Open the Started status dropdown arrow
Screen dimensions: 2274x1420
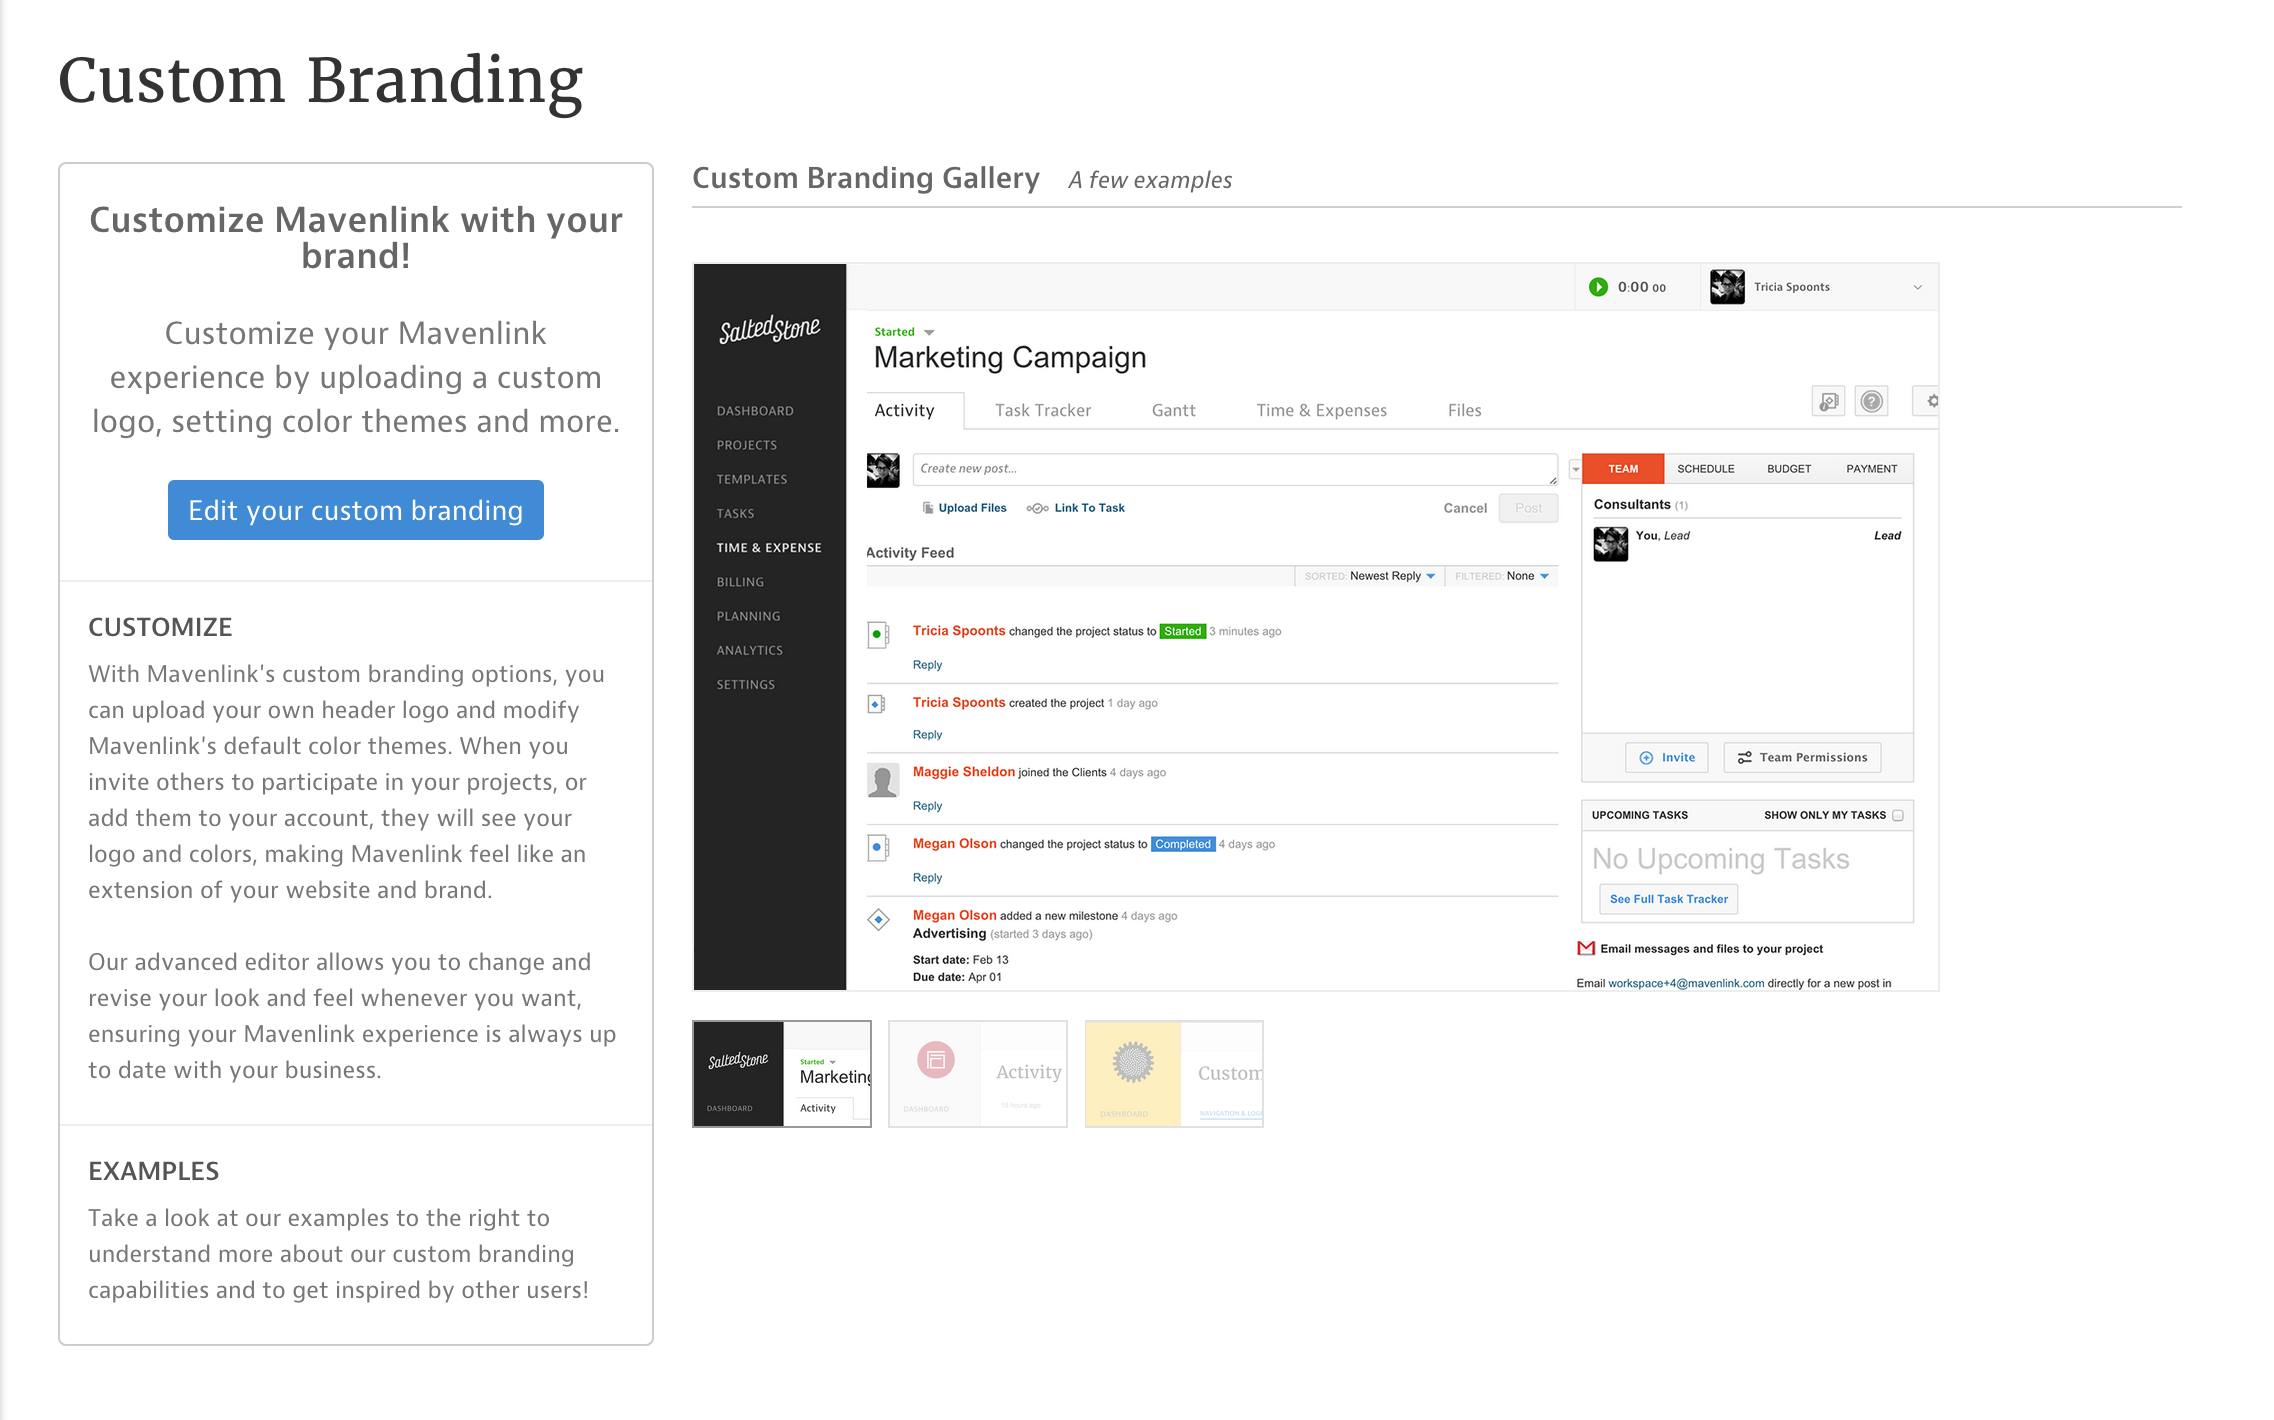[929, 332]
